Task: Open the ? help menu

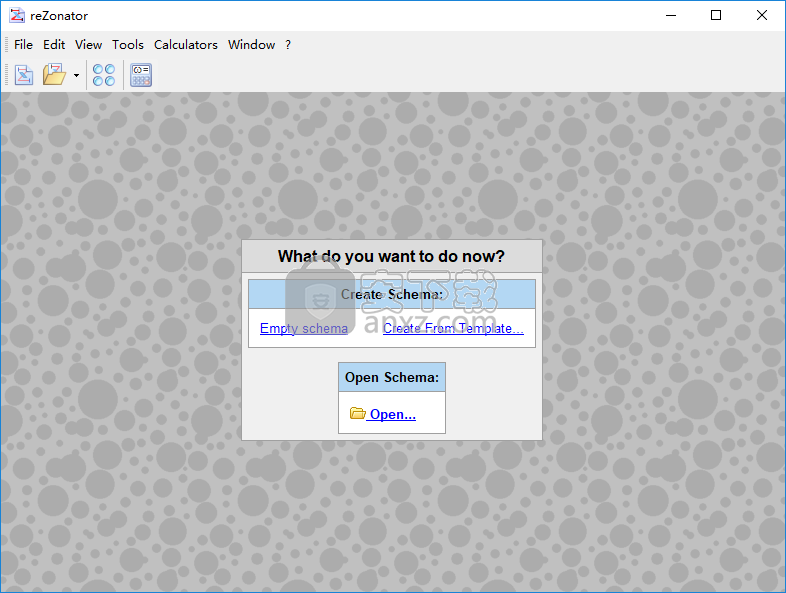Action: tap(288, 45)
